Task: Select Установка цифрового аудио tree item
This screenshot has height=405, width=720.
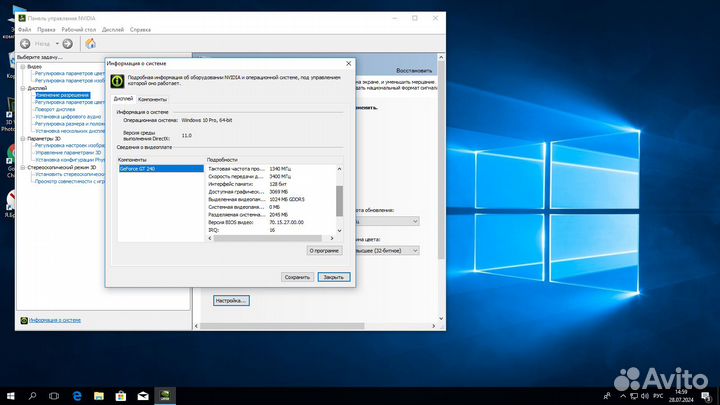Action: (x=68, y=117)
